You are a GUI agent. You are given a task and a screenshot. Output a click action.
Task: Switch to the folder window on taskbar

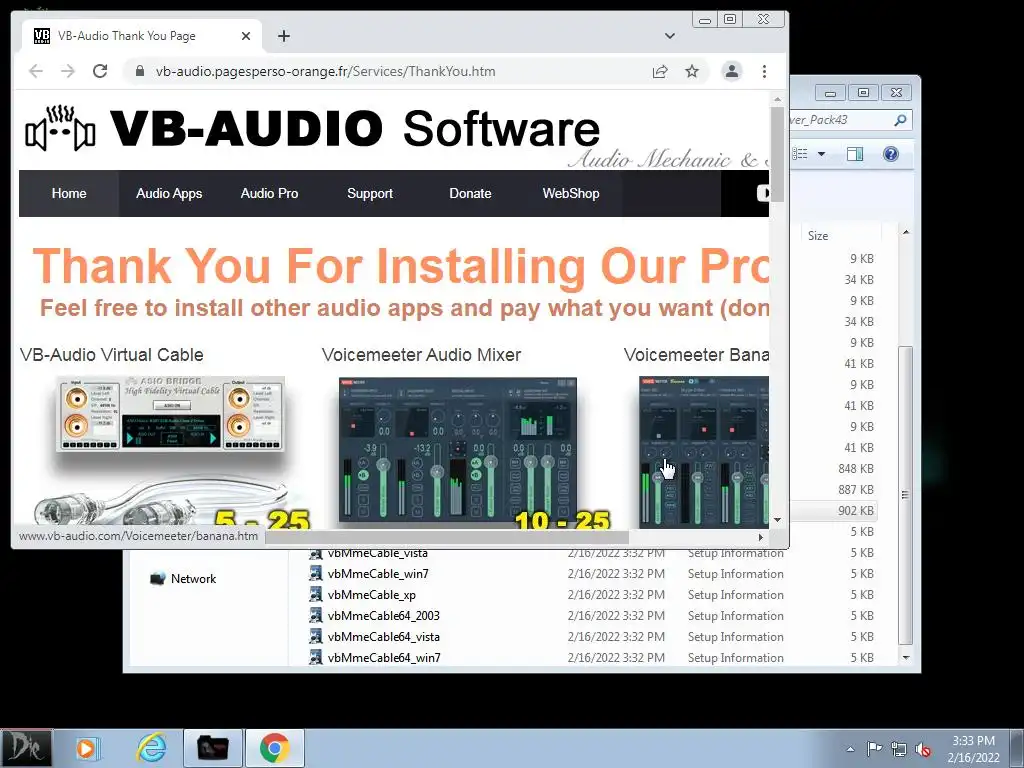pyautogui.click(x=213, y=748)
